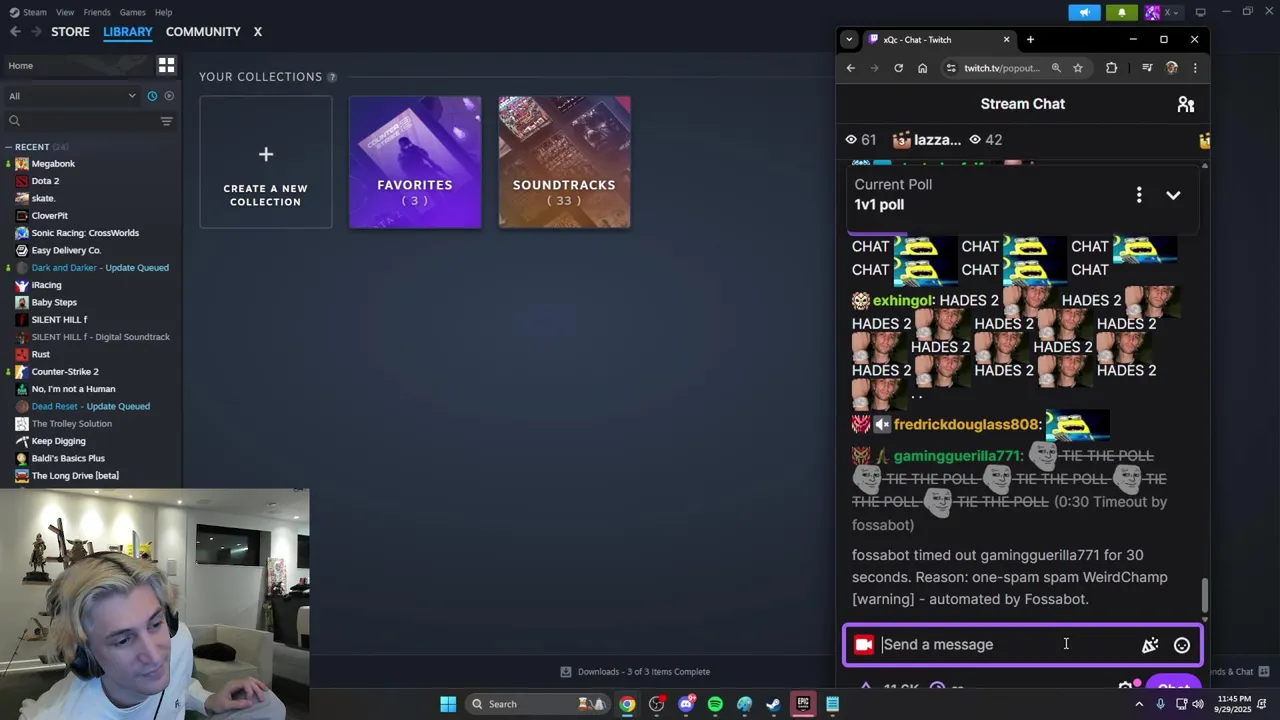1280x720 pixels.
Task: Toggle sort by recent clock icon
Action: 152,96
